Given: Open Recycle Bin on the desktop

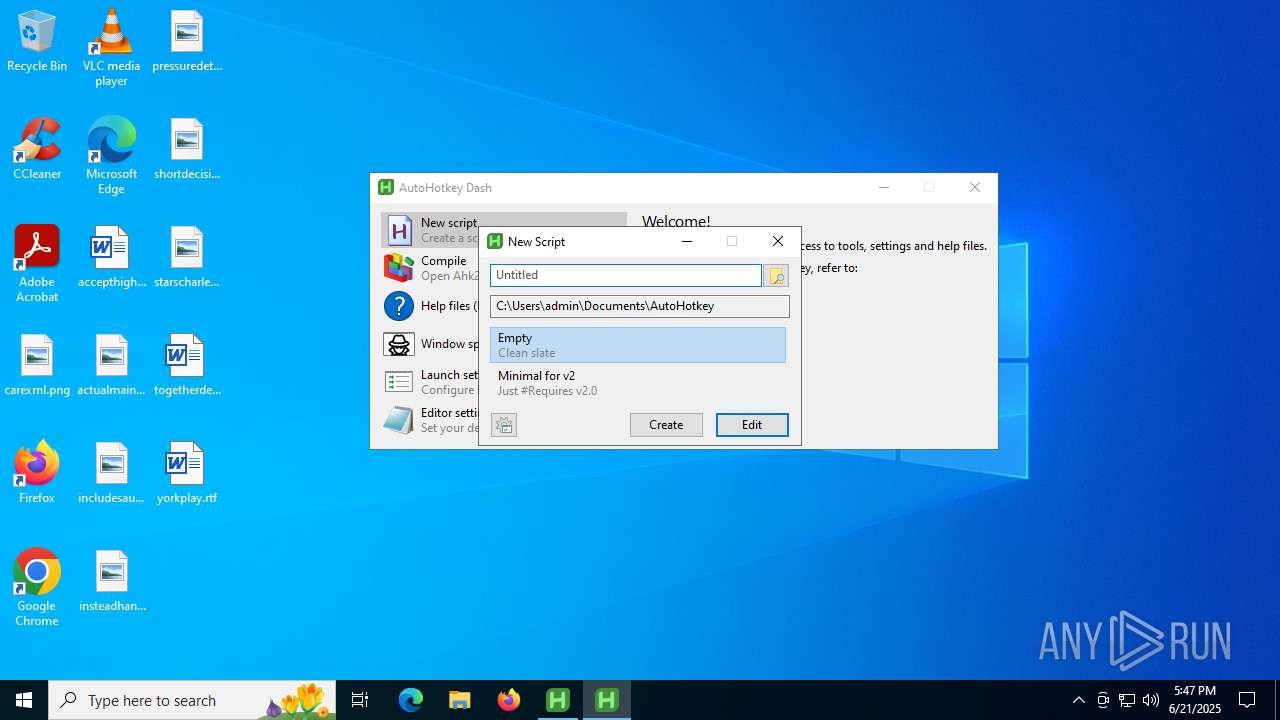Looking at the screenshot, I should (x=37, y=41).
